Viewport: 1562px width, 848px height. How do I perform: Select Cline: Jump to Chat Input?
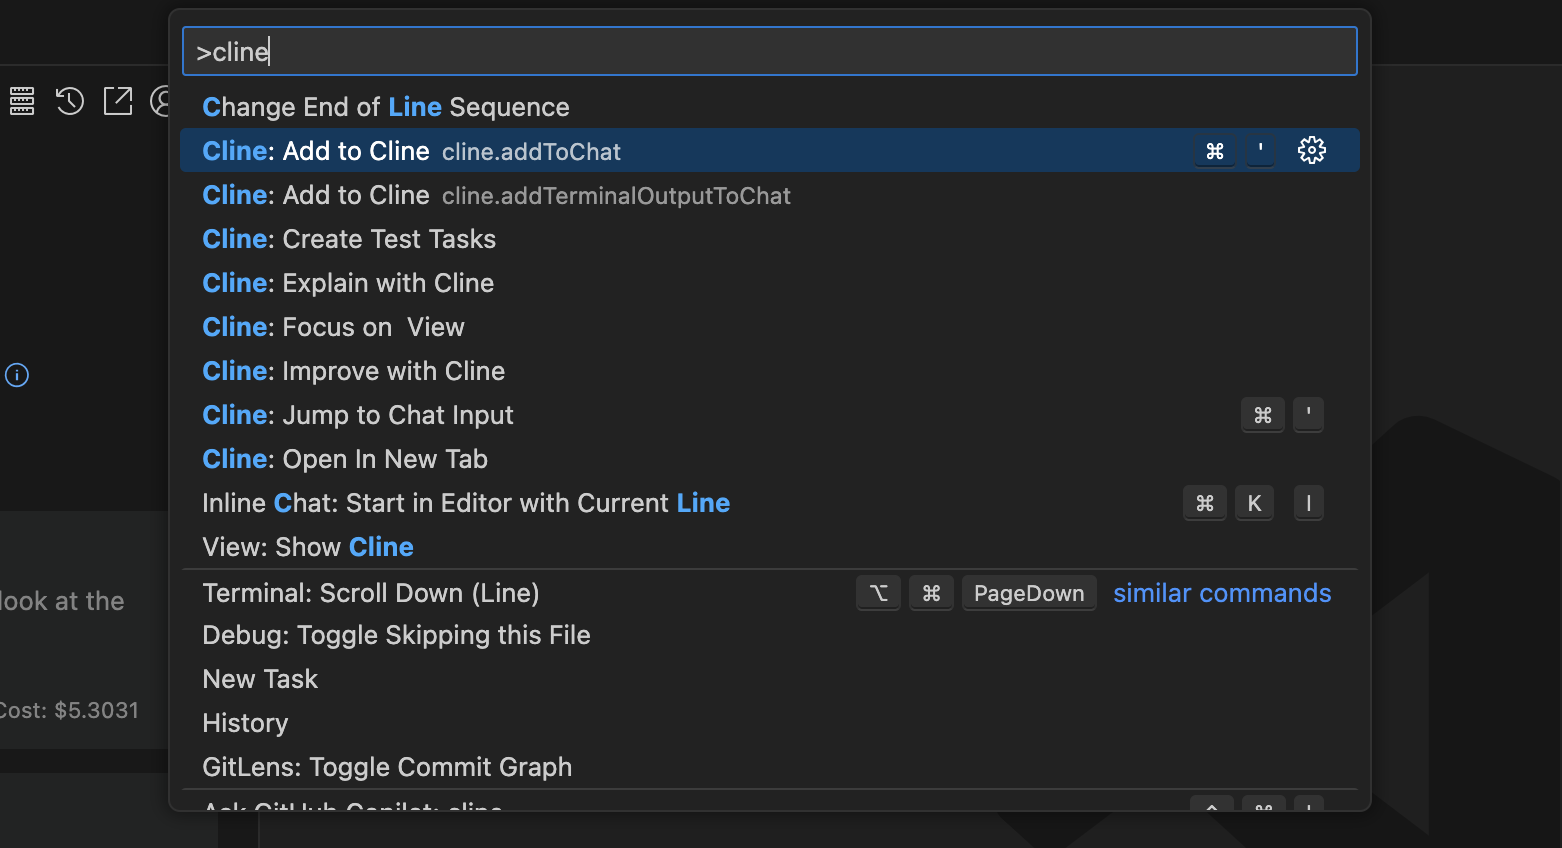769,415
